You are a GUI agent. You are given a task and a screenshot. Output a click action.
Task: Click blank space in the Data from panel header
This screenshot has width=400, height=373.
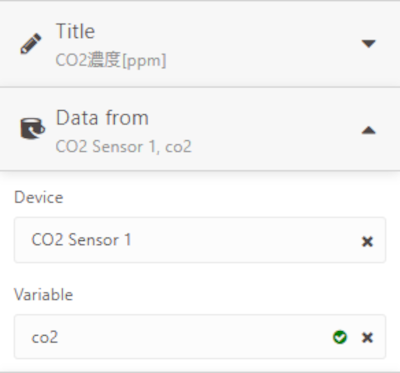tap(267, 130)
